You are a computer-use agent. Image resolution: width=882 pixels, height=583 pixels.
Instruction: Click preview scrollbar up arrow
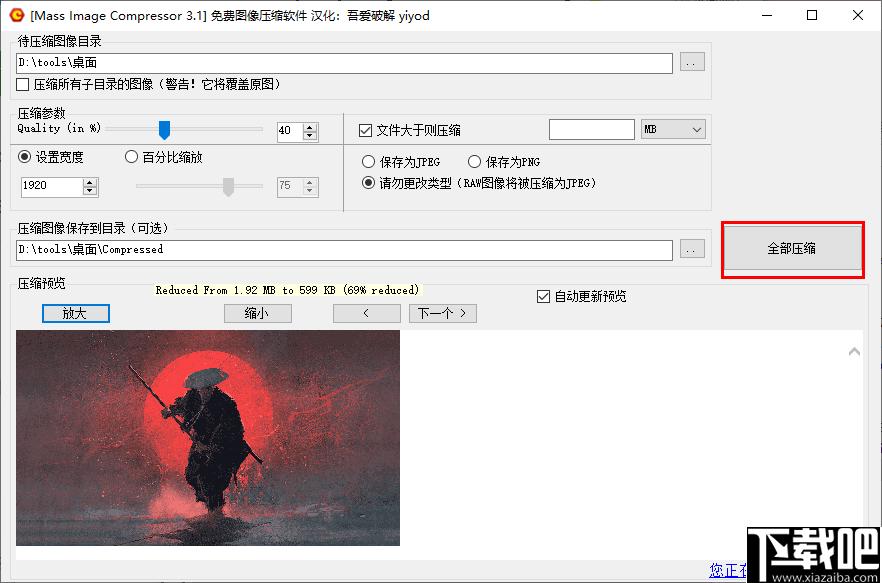pos(854,352)
